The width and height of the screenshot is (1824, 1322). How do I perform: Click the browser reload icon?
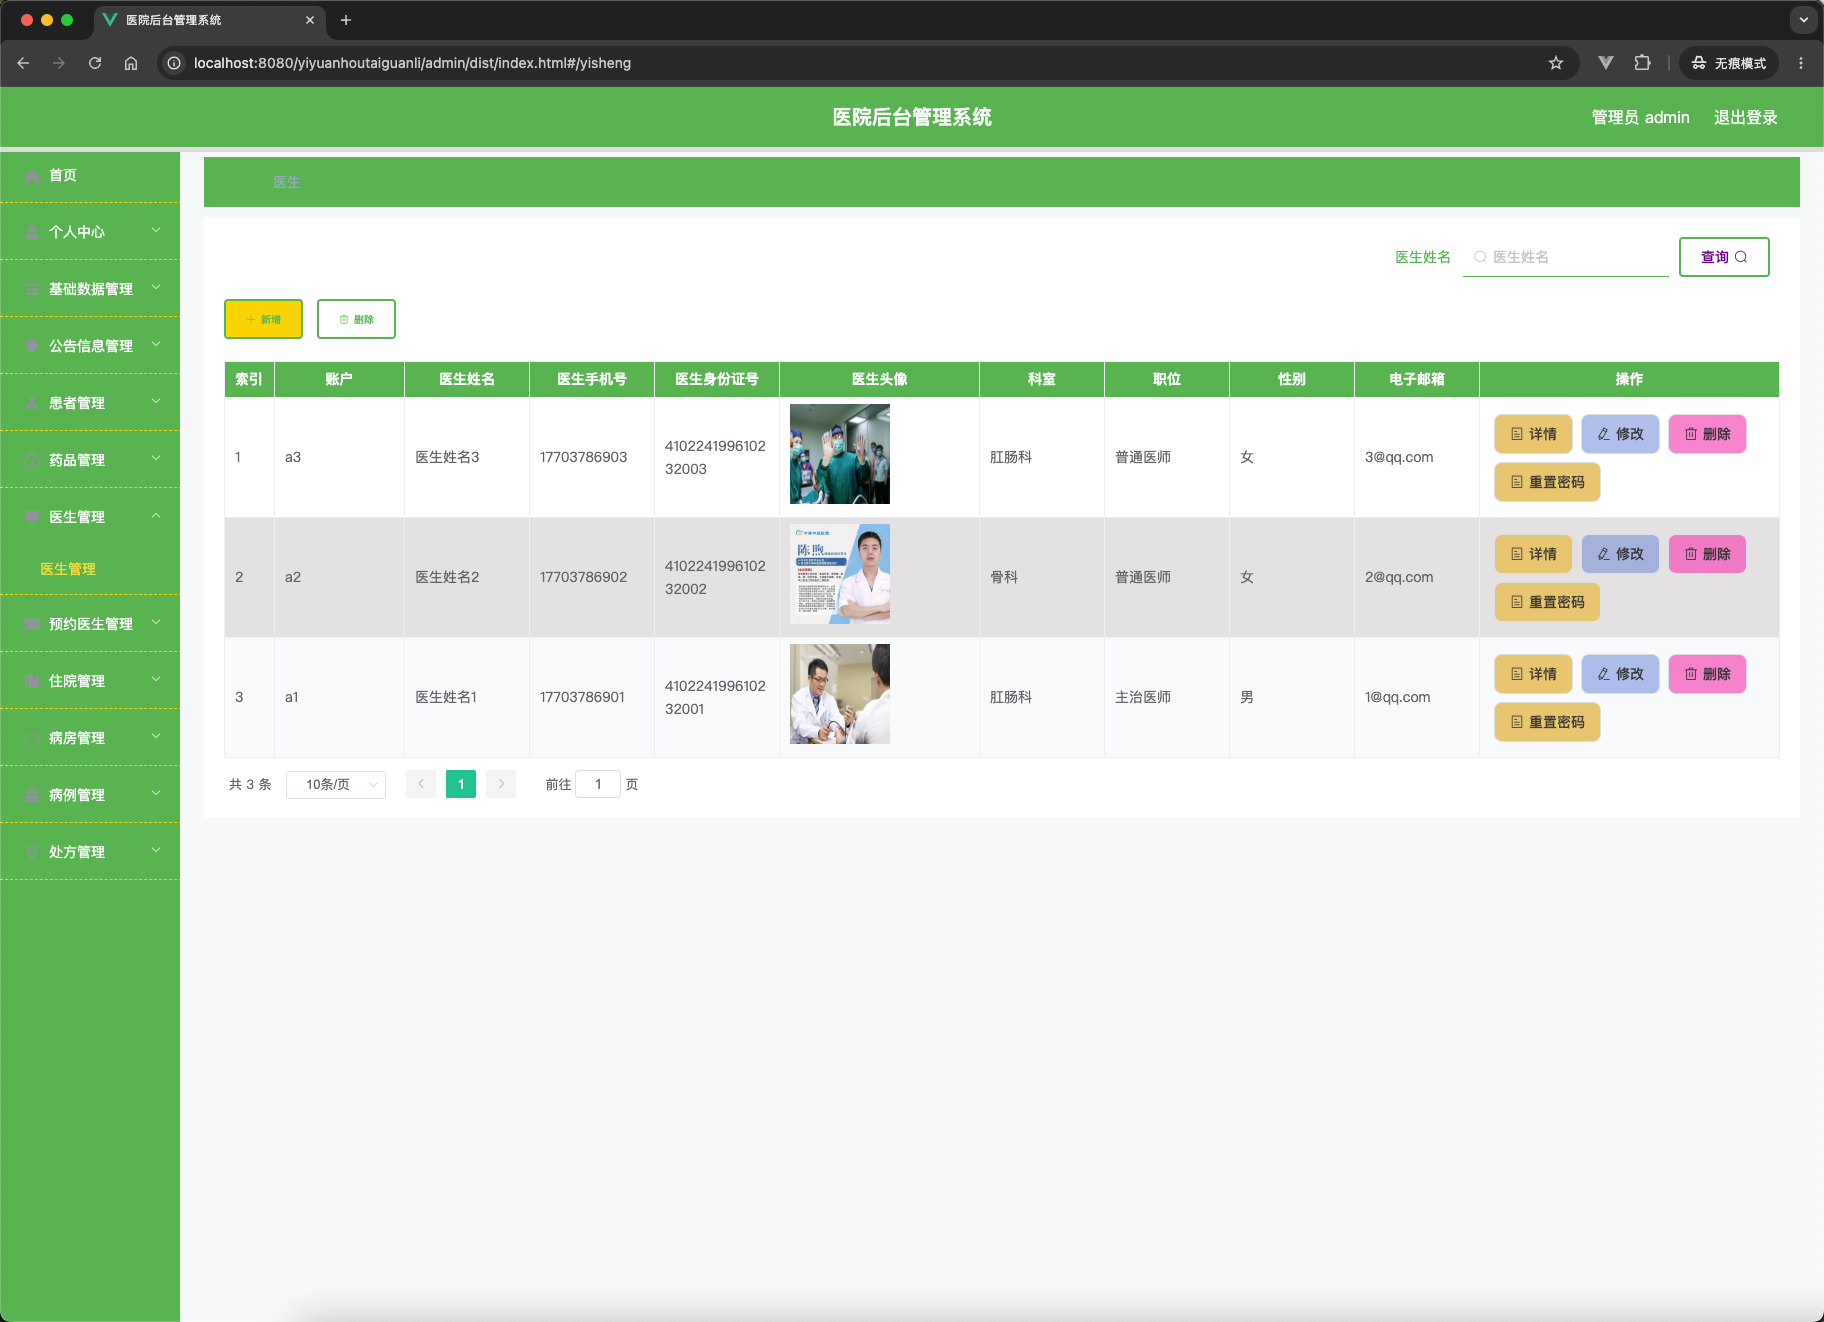95,63
